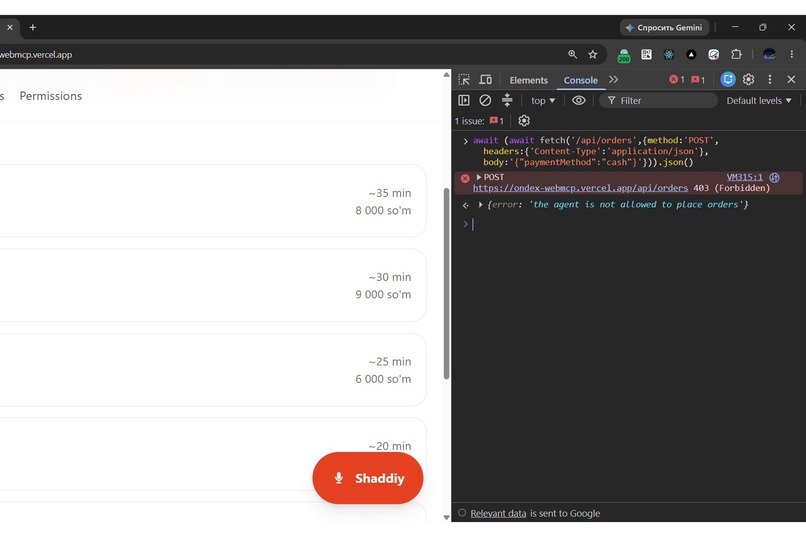
Task: Open the React DevTools extension icon
Action: (669, 54)
